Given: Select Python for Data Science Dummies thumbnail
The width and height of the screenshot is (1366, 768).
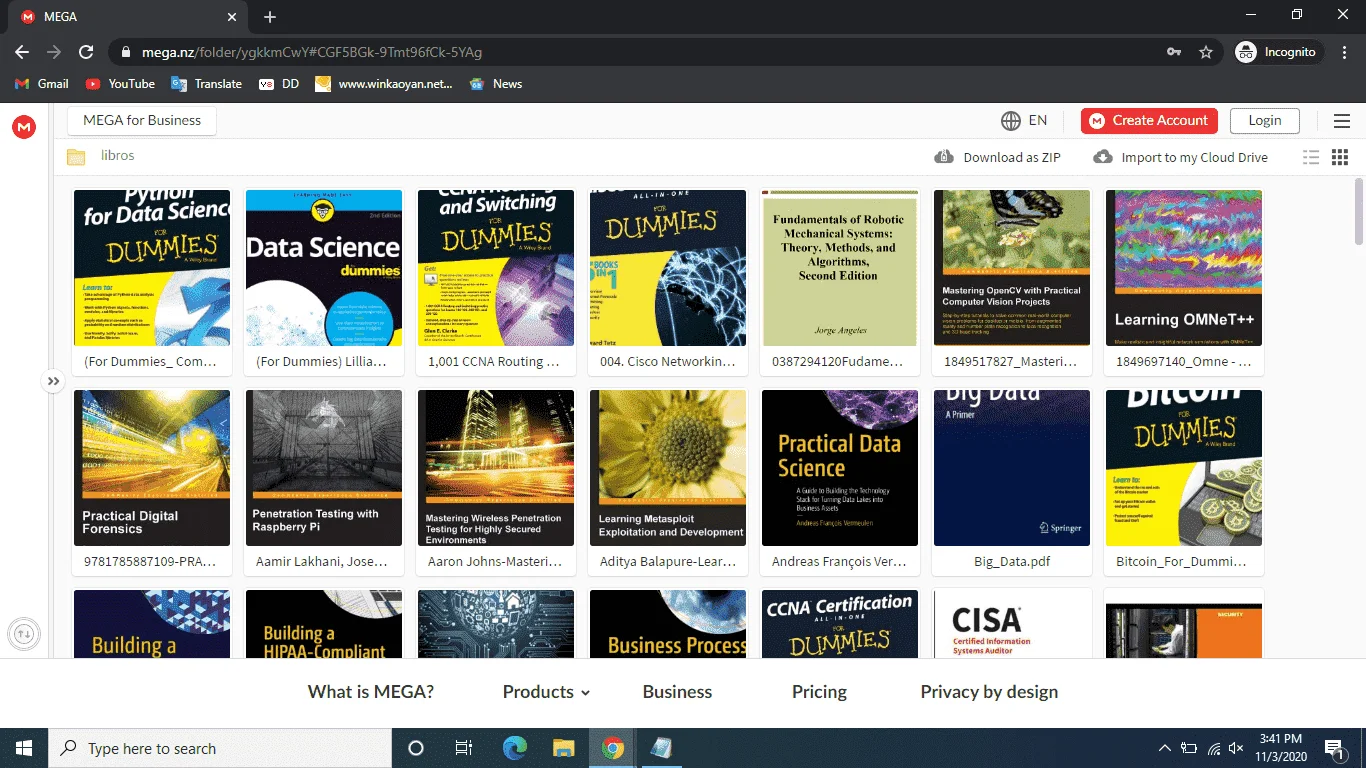Looking at the screenshot, I should 152,268.
